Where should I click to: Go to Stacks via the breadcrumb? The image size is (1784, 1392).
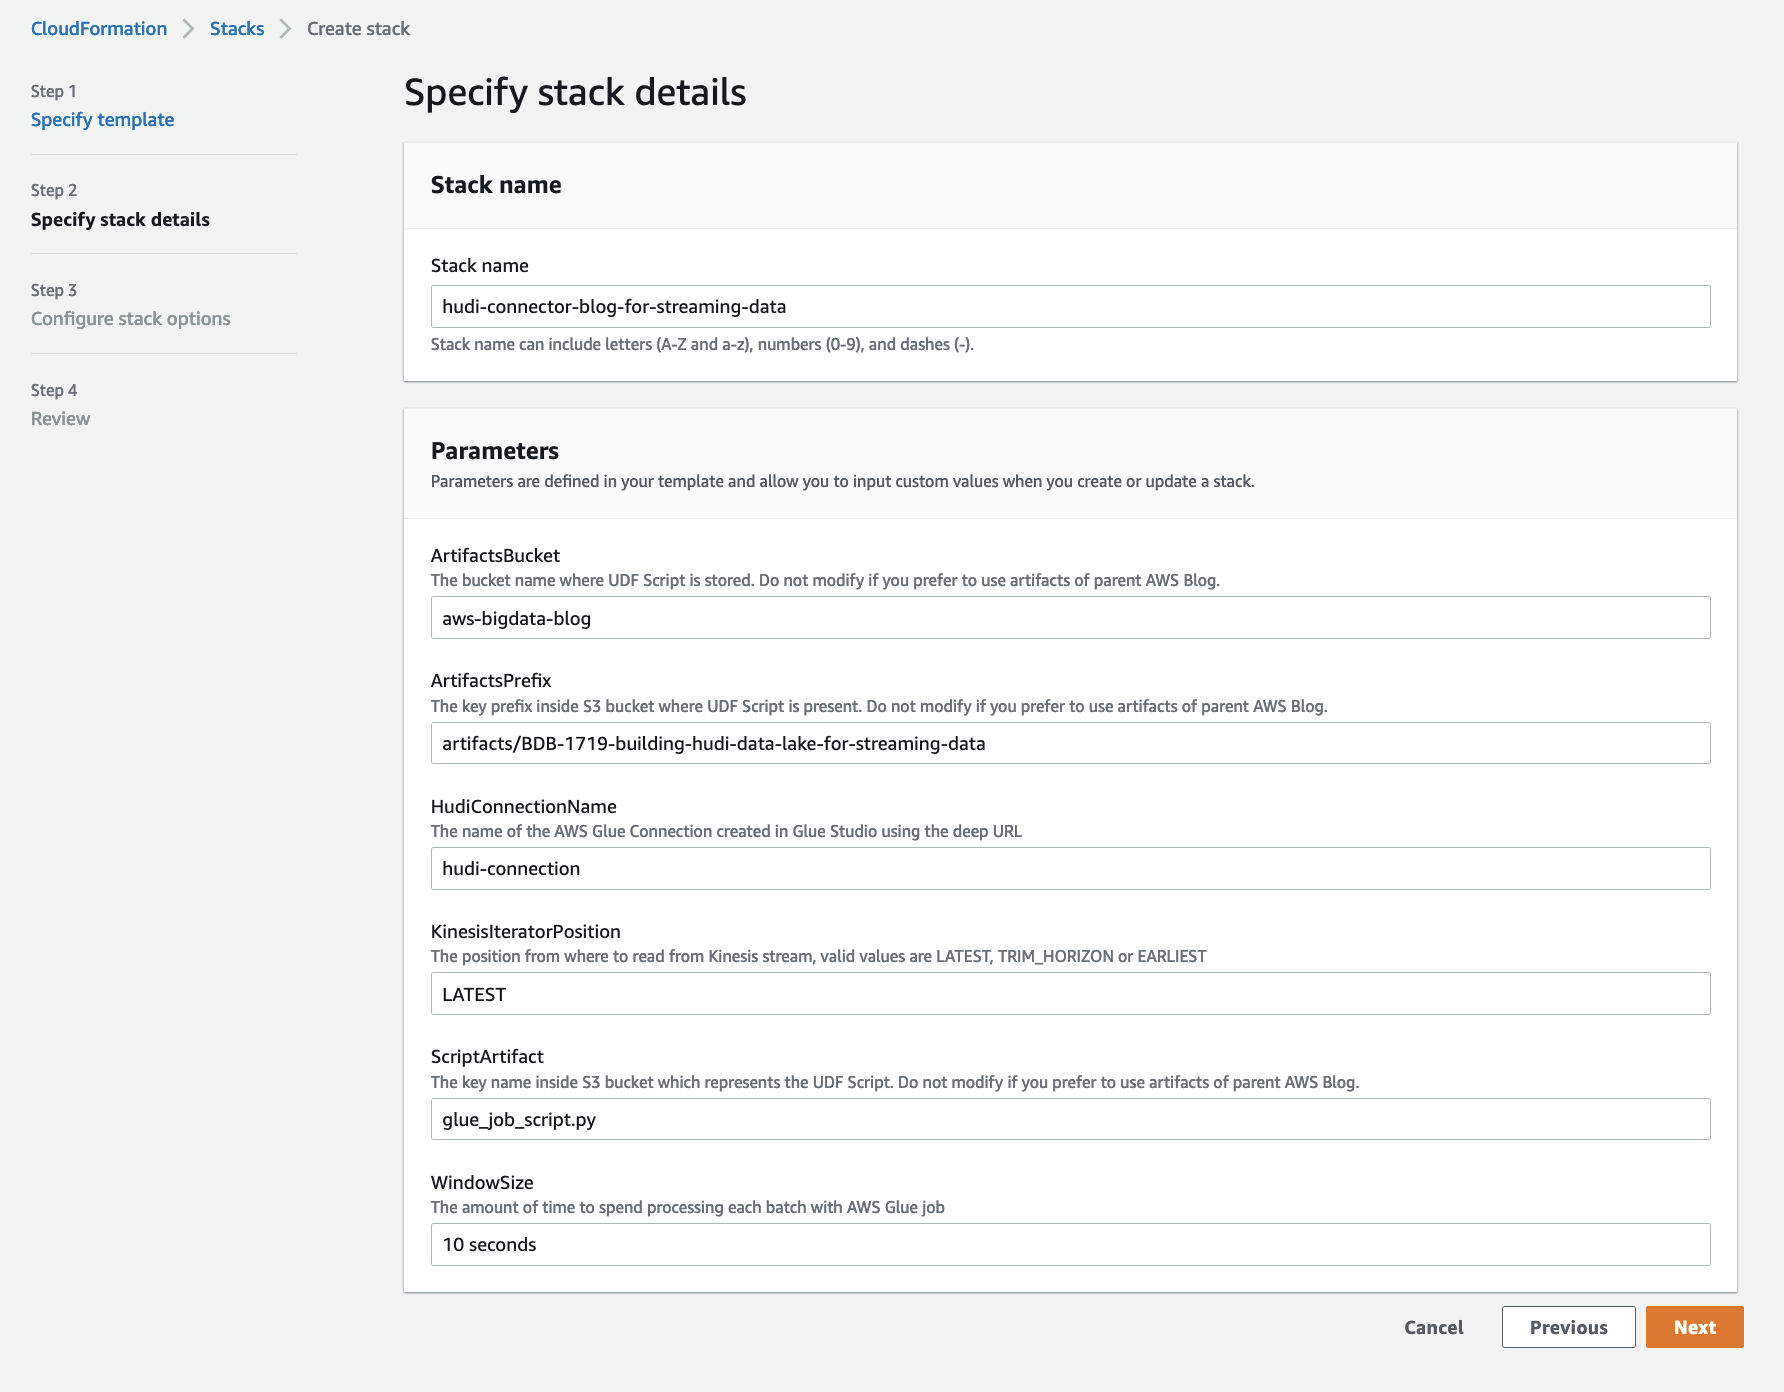(x=237, y=29)
